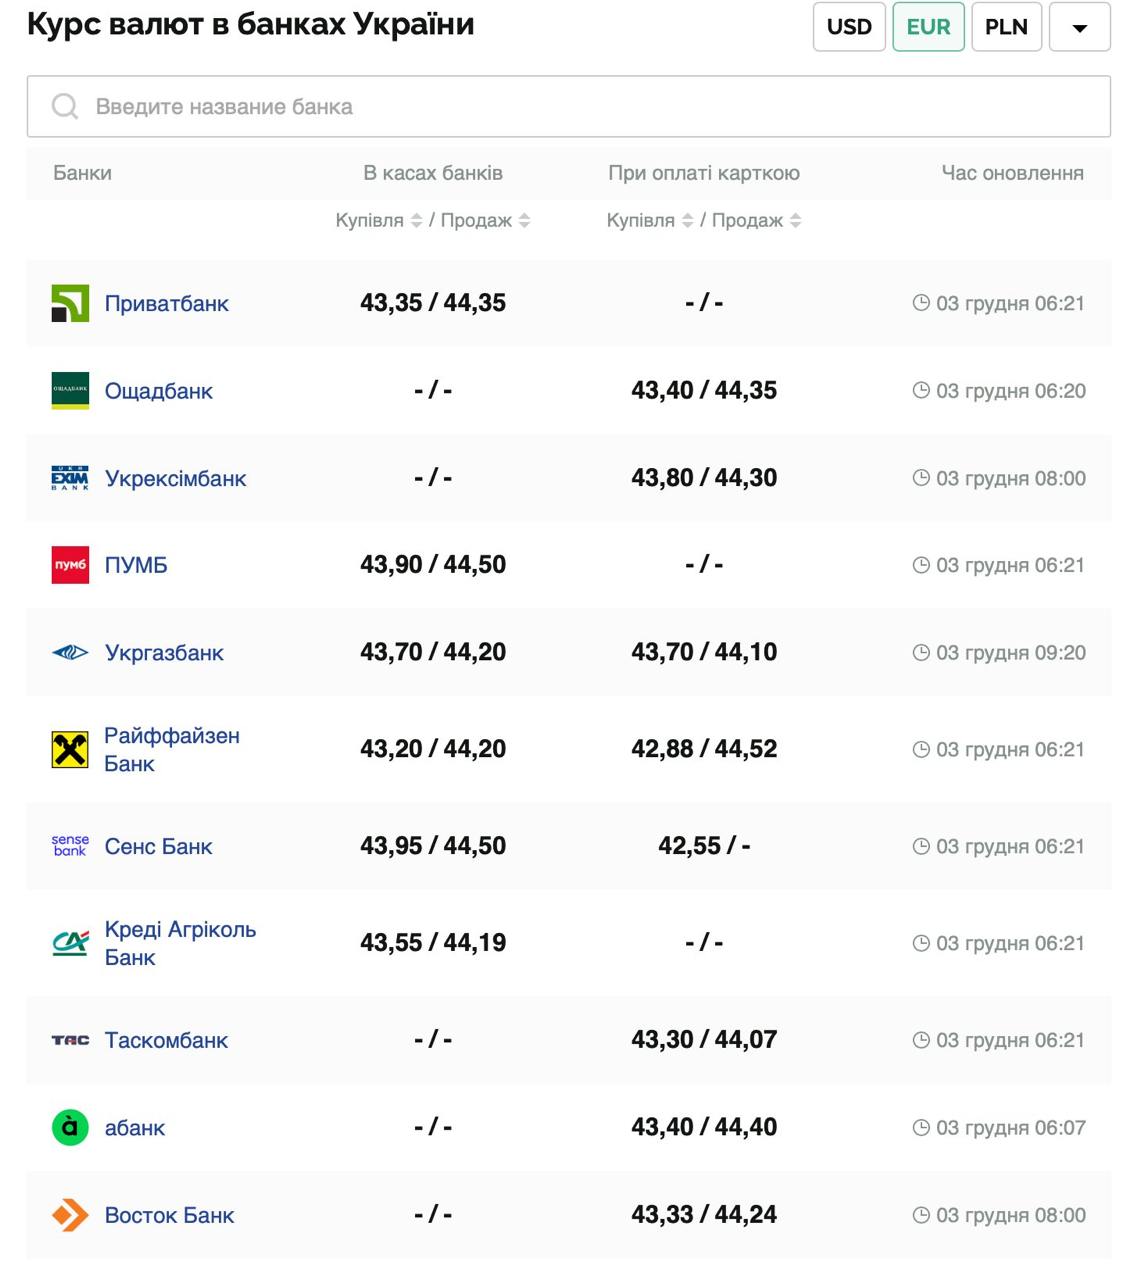Click the bank name search field
The width and height of the screenshot is (1145, 1280).
pos(568,106)
